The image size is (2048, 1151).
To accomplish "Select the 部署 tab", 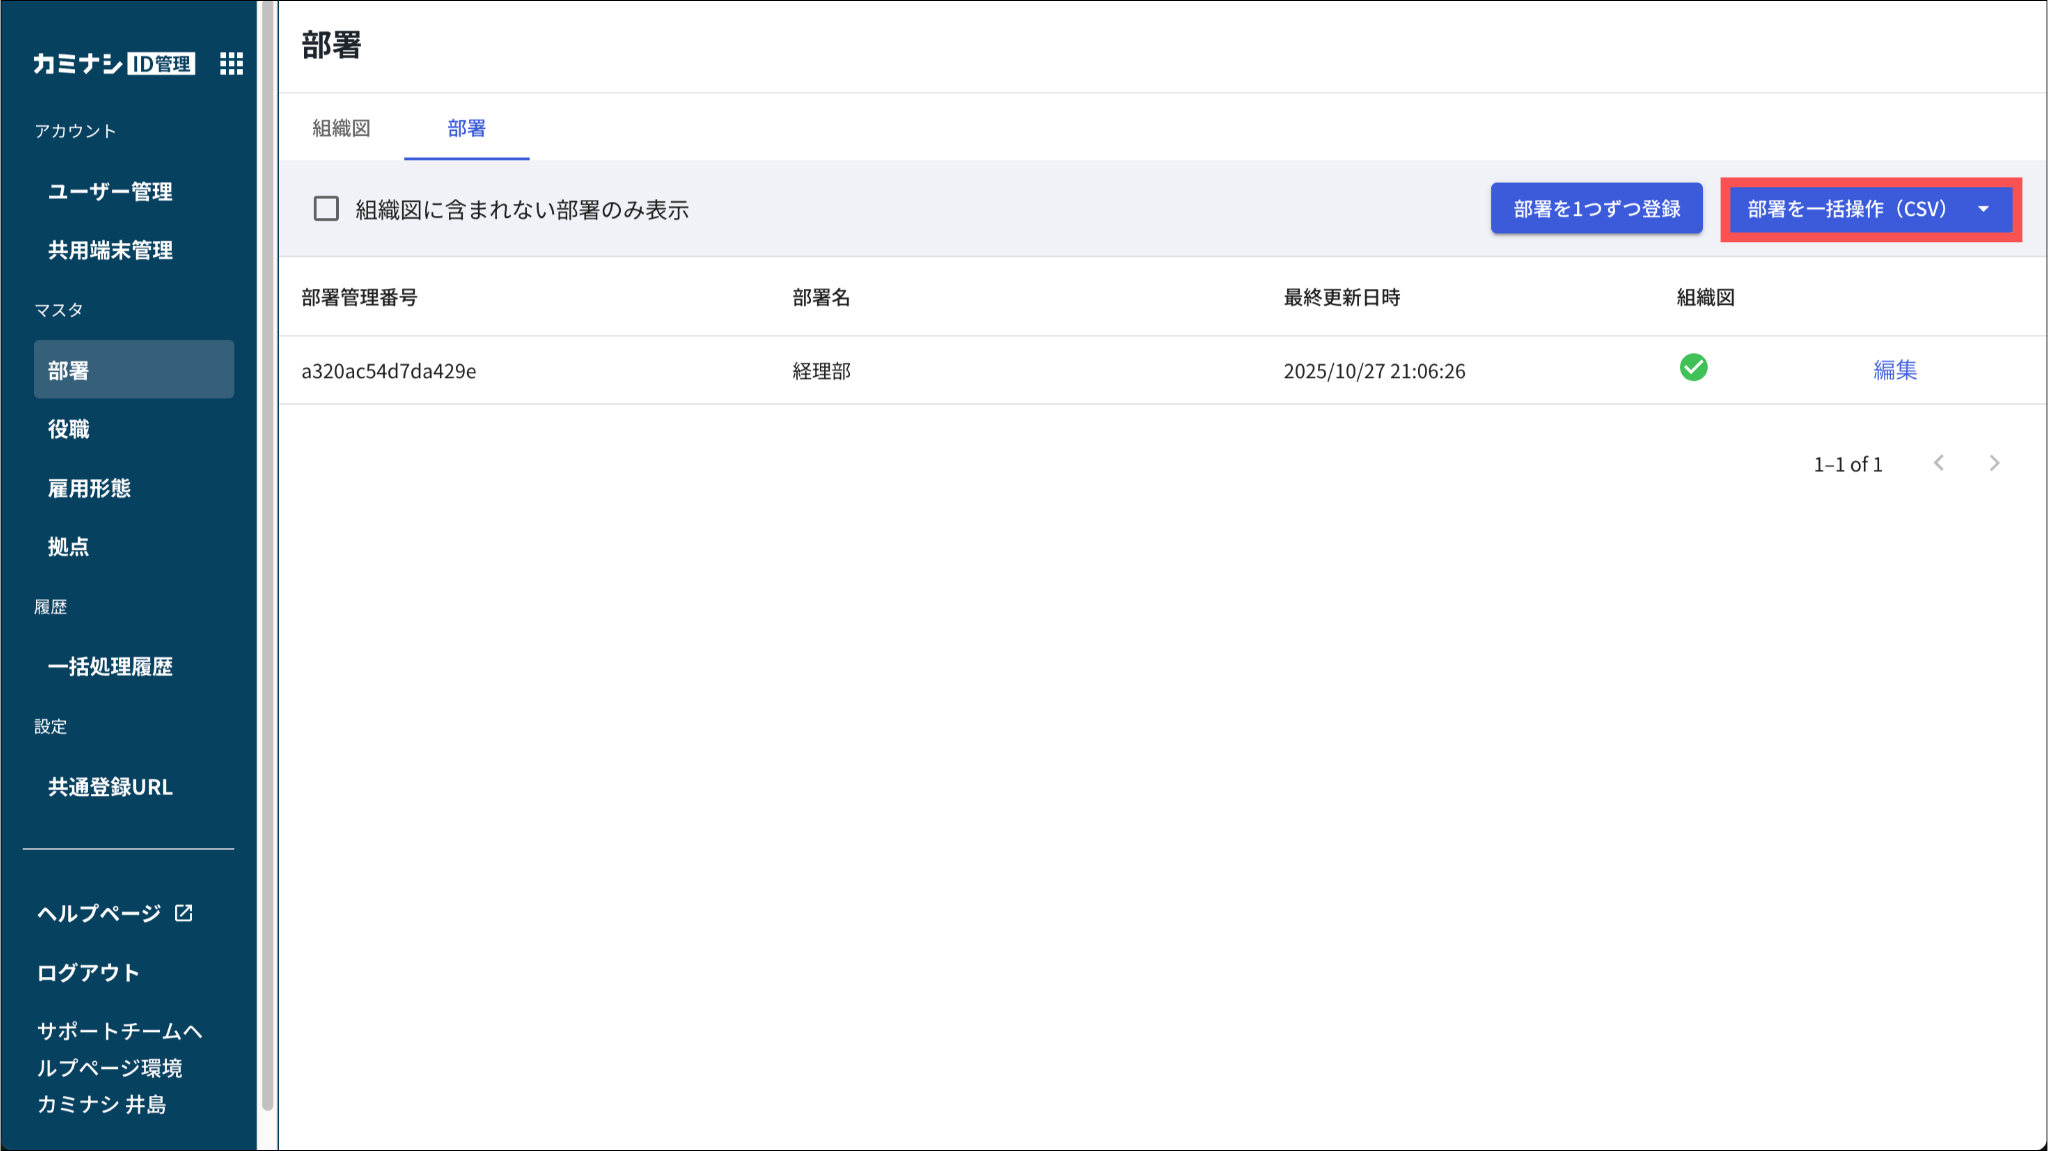I will [466, 128].
